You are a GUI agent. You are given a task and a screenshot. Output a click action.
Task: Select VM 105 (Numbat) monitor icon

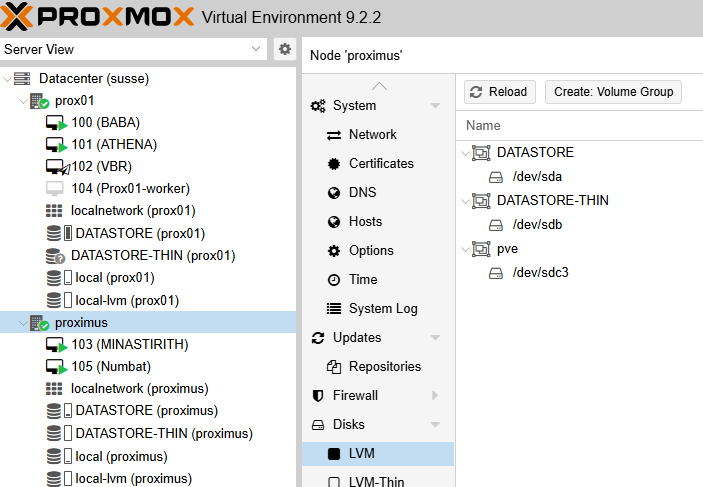(x=56, y=367)
